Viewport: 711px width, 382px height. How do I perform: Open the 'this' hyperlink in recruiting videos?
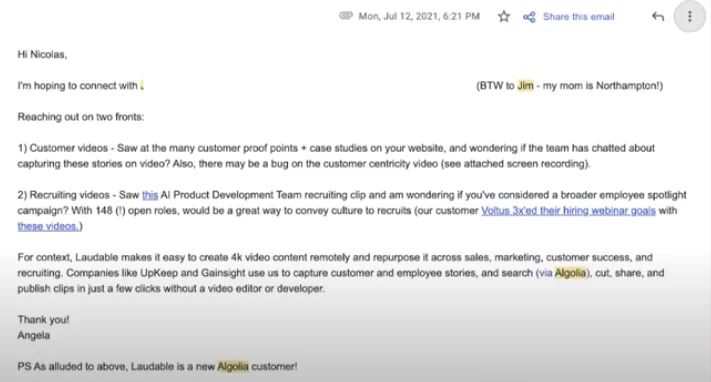pyautogui.click(x=150, y=195)
